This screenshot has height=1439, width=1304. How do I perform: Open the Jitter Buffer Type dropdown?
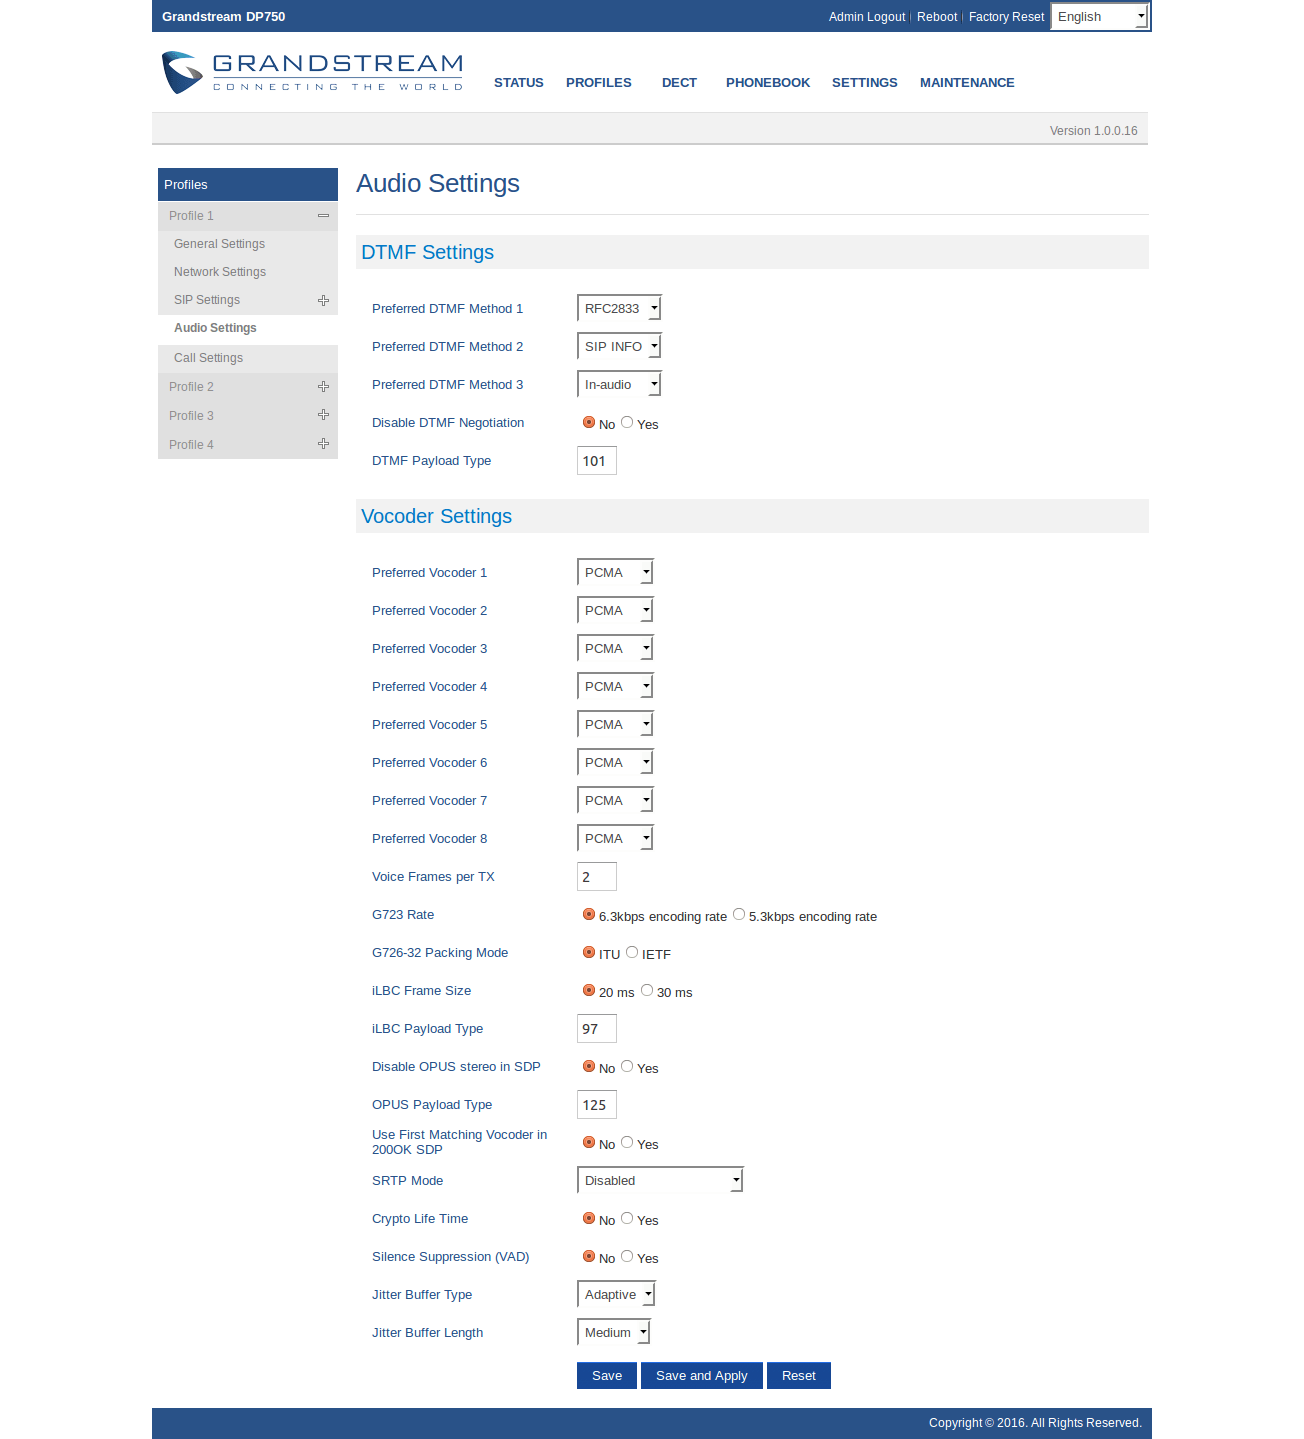[x=616, y=1295]
